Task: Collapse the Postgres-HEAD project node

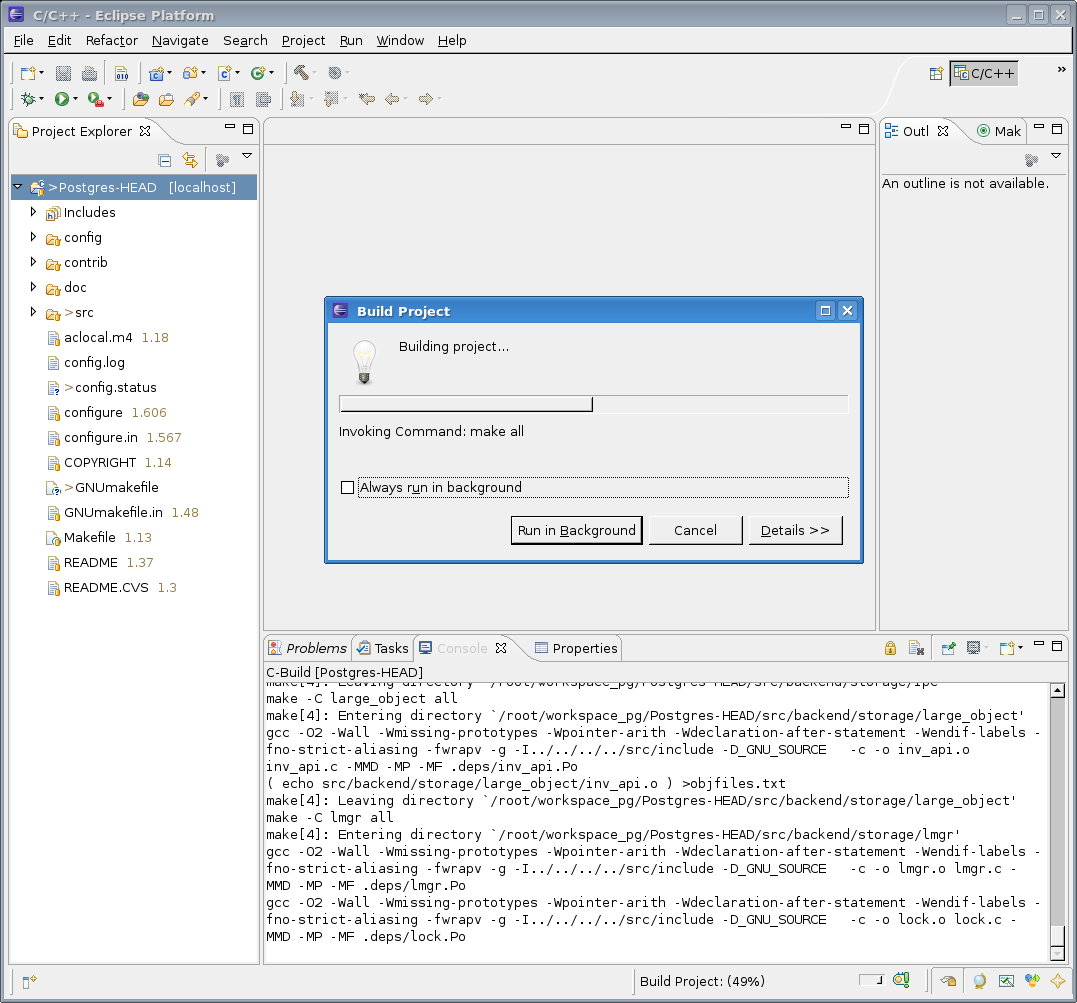Action: (x=17, y=187)
